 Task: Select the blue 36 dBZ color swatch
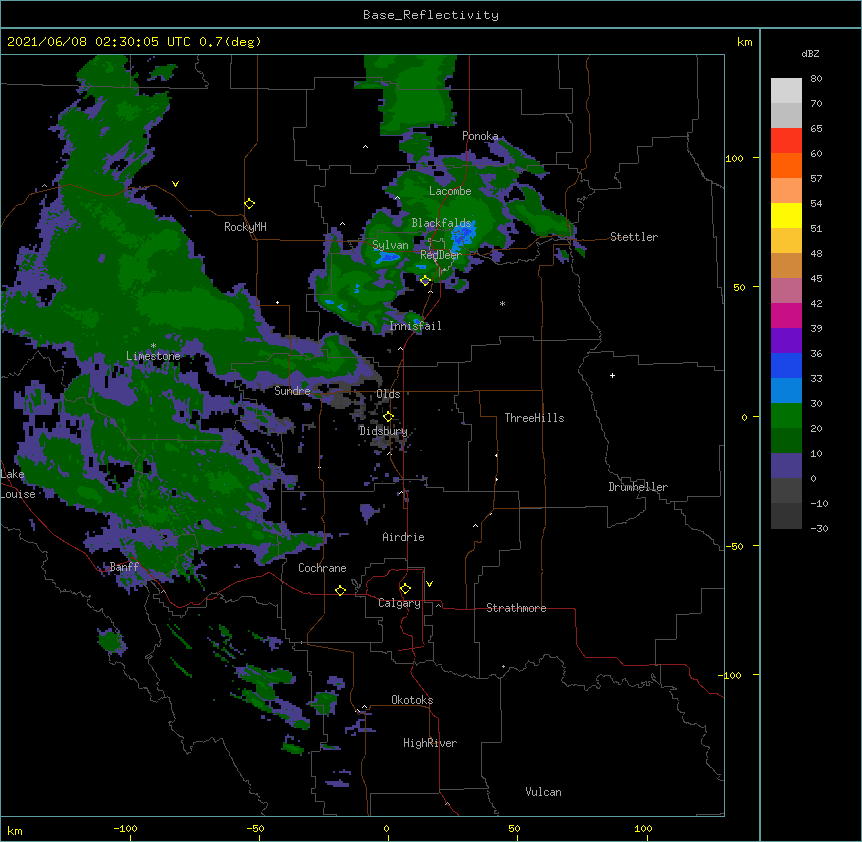786,365
